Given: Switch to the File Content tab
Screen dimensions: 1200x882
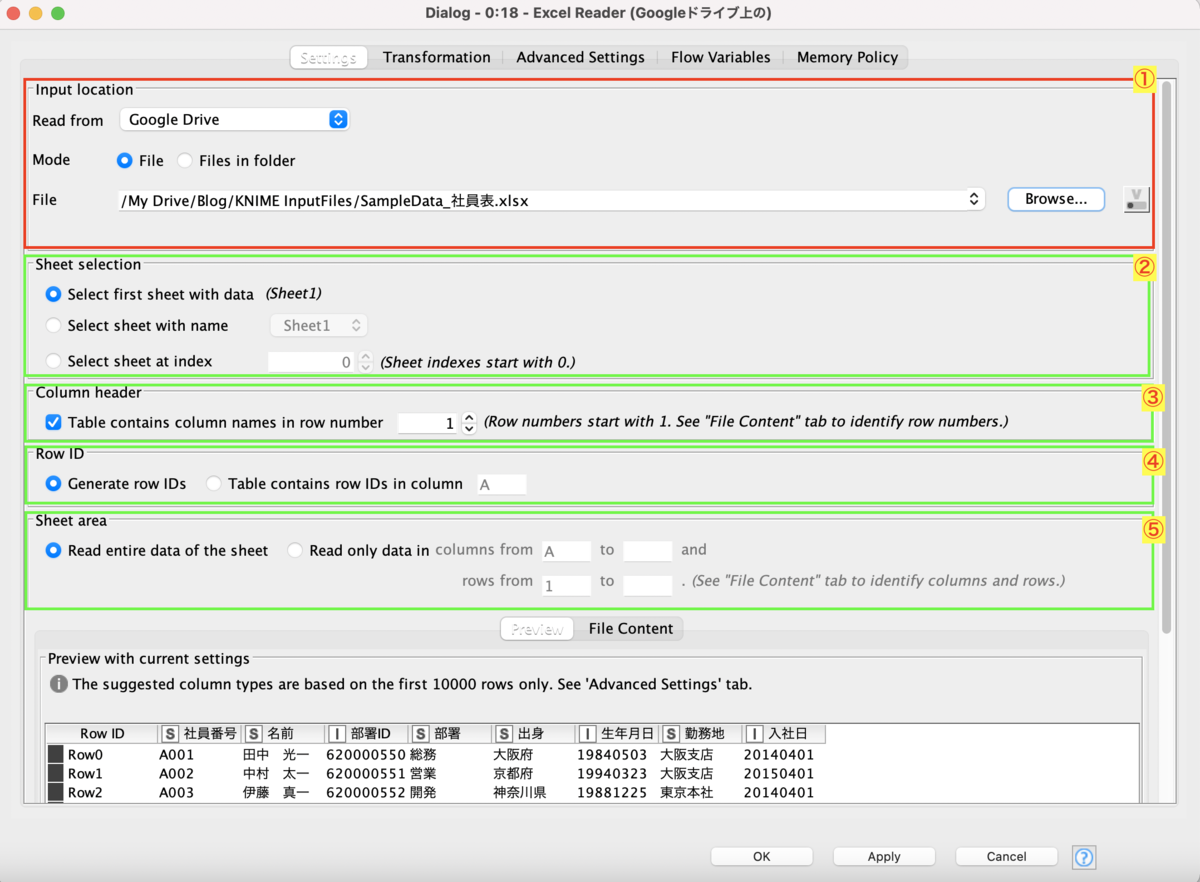Looking at the screenshot, I should click(x=630, y=629).
